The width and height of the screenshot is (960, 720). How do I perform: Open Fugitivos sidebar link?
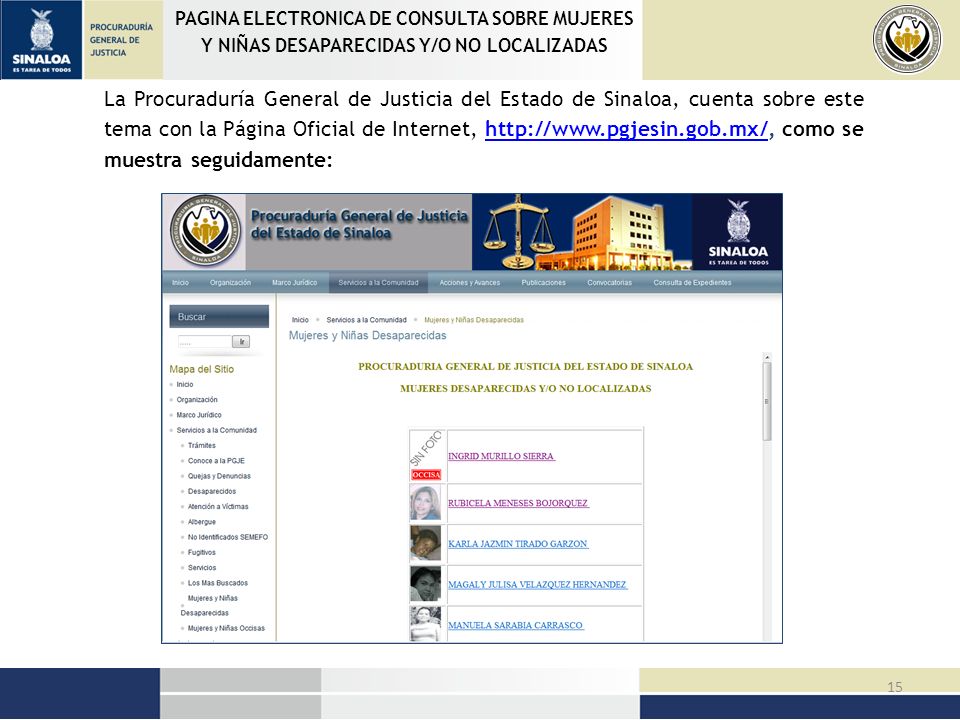click(x=201, y=553)
